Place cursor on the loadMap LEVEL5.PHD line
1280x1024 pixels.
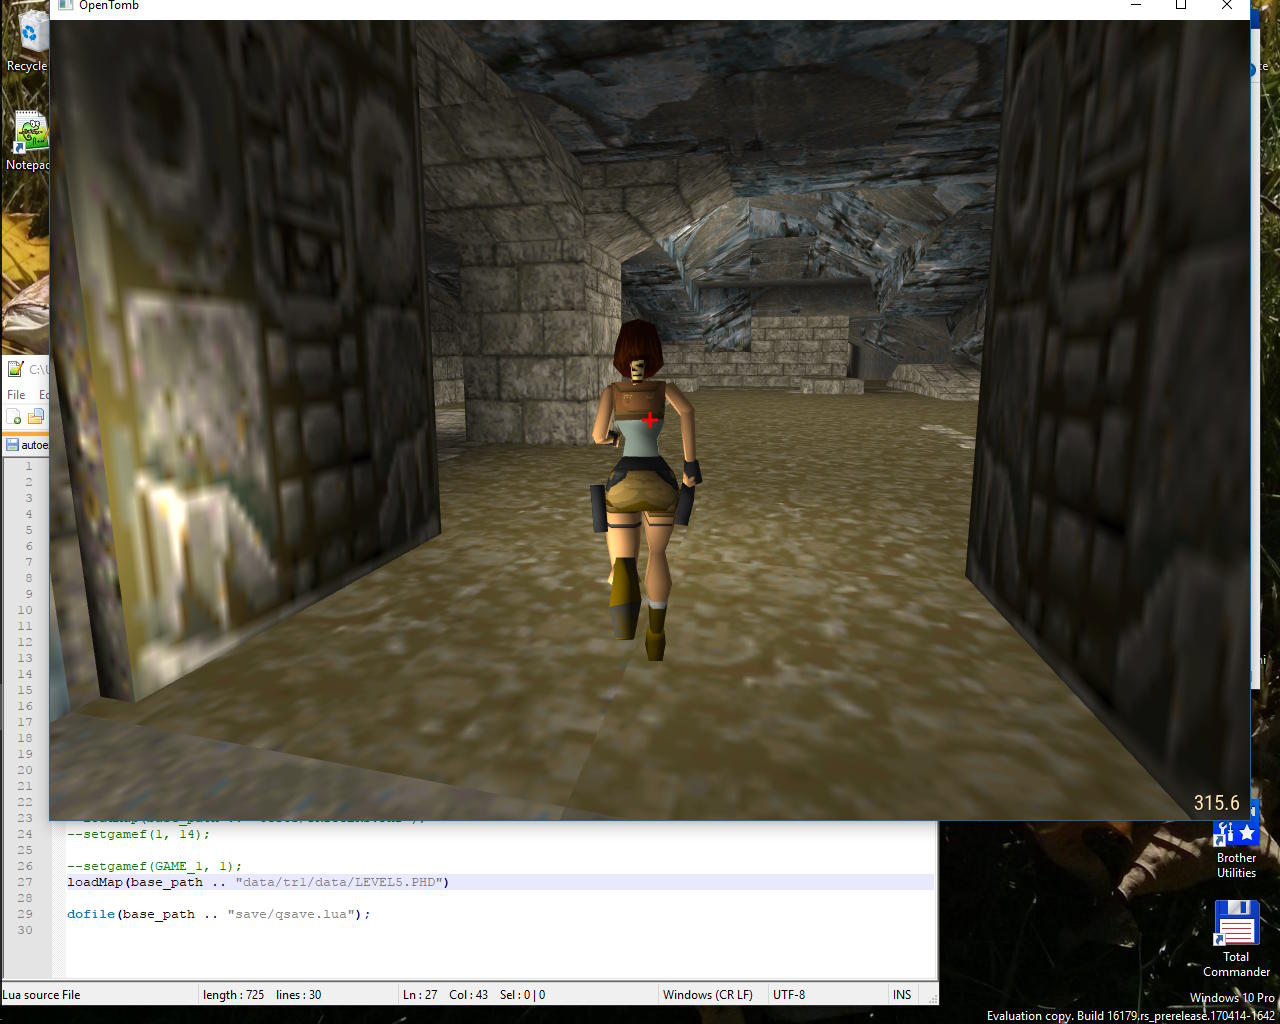tap(258, 882)
